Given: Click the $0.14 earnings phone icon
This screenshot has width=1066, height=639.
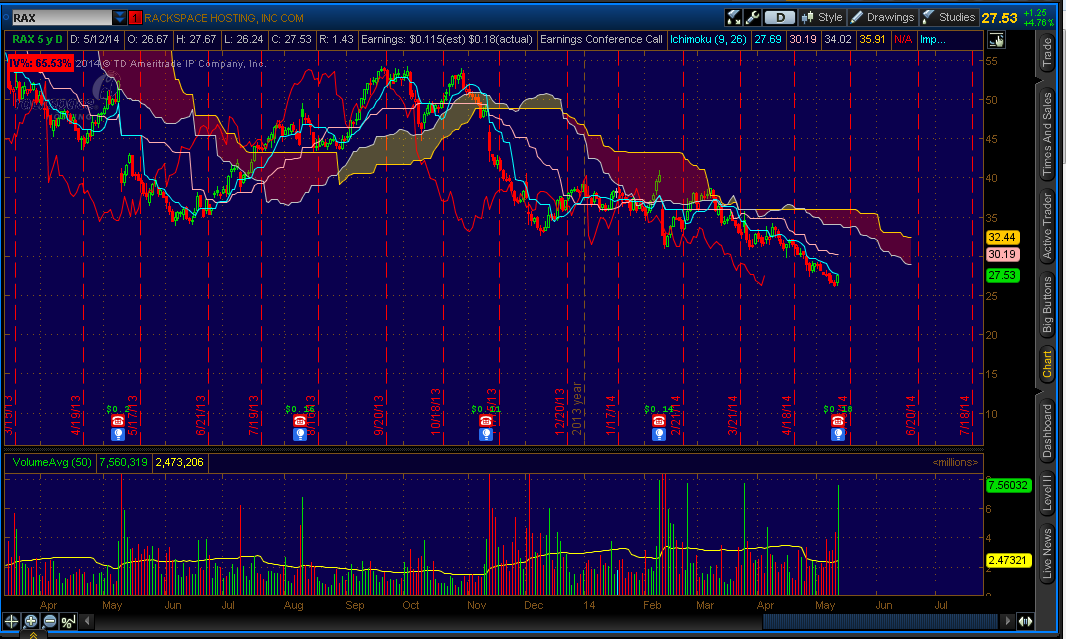Looking at the screenshot, I should coord(659,421).
